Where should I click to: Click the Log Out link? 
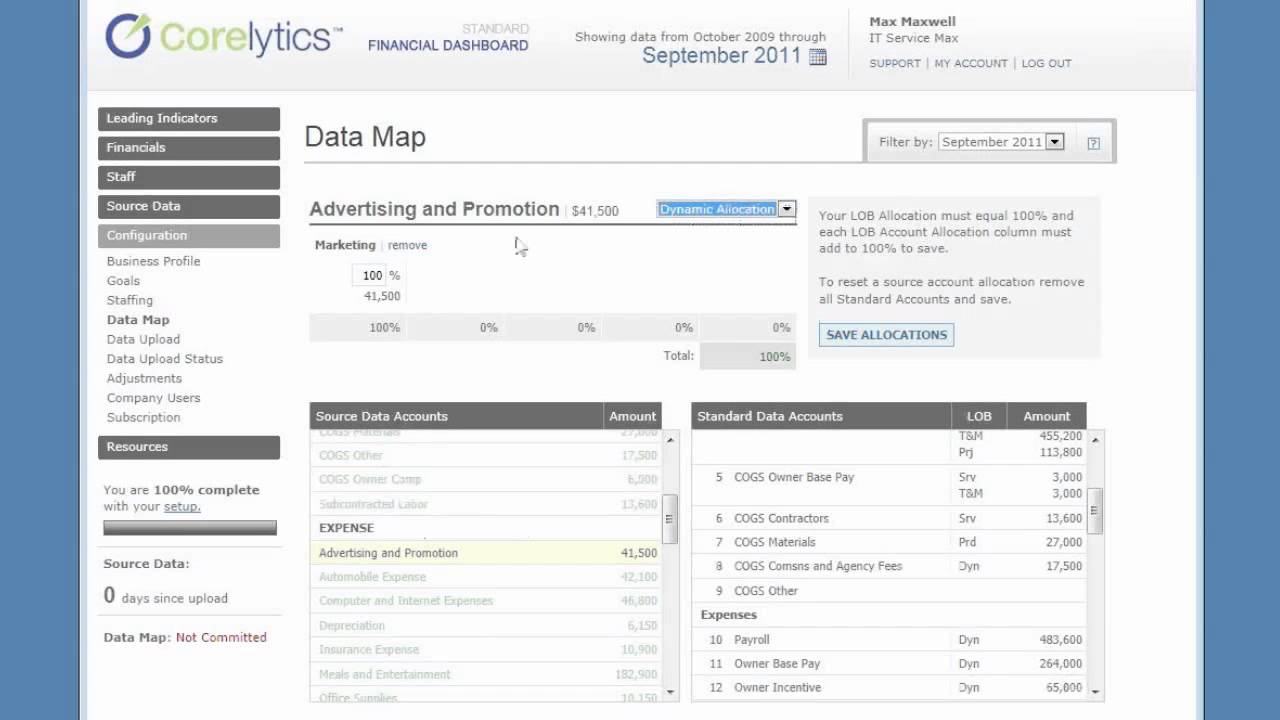pos(1046,63)
